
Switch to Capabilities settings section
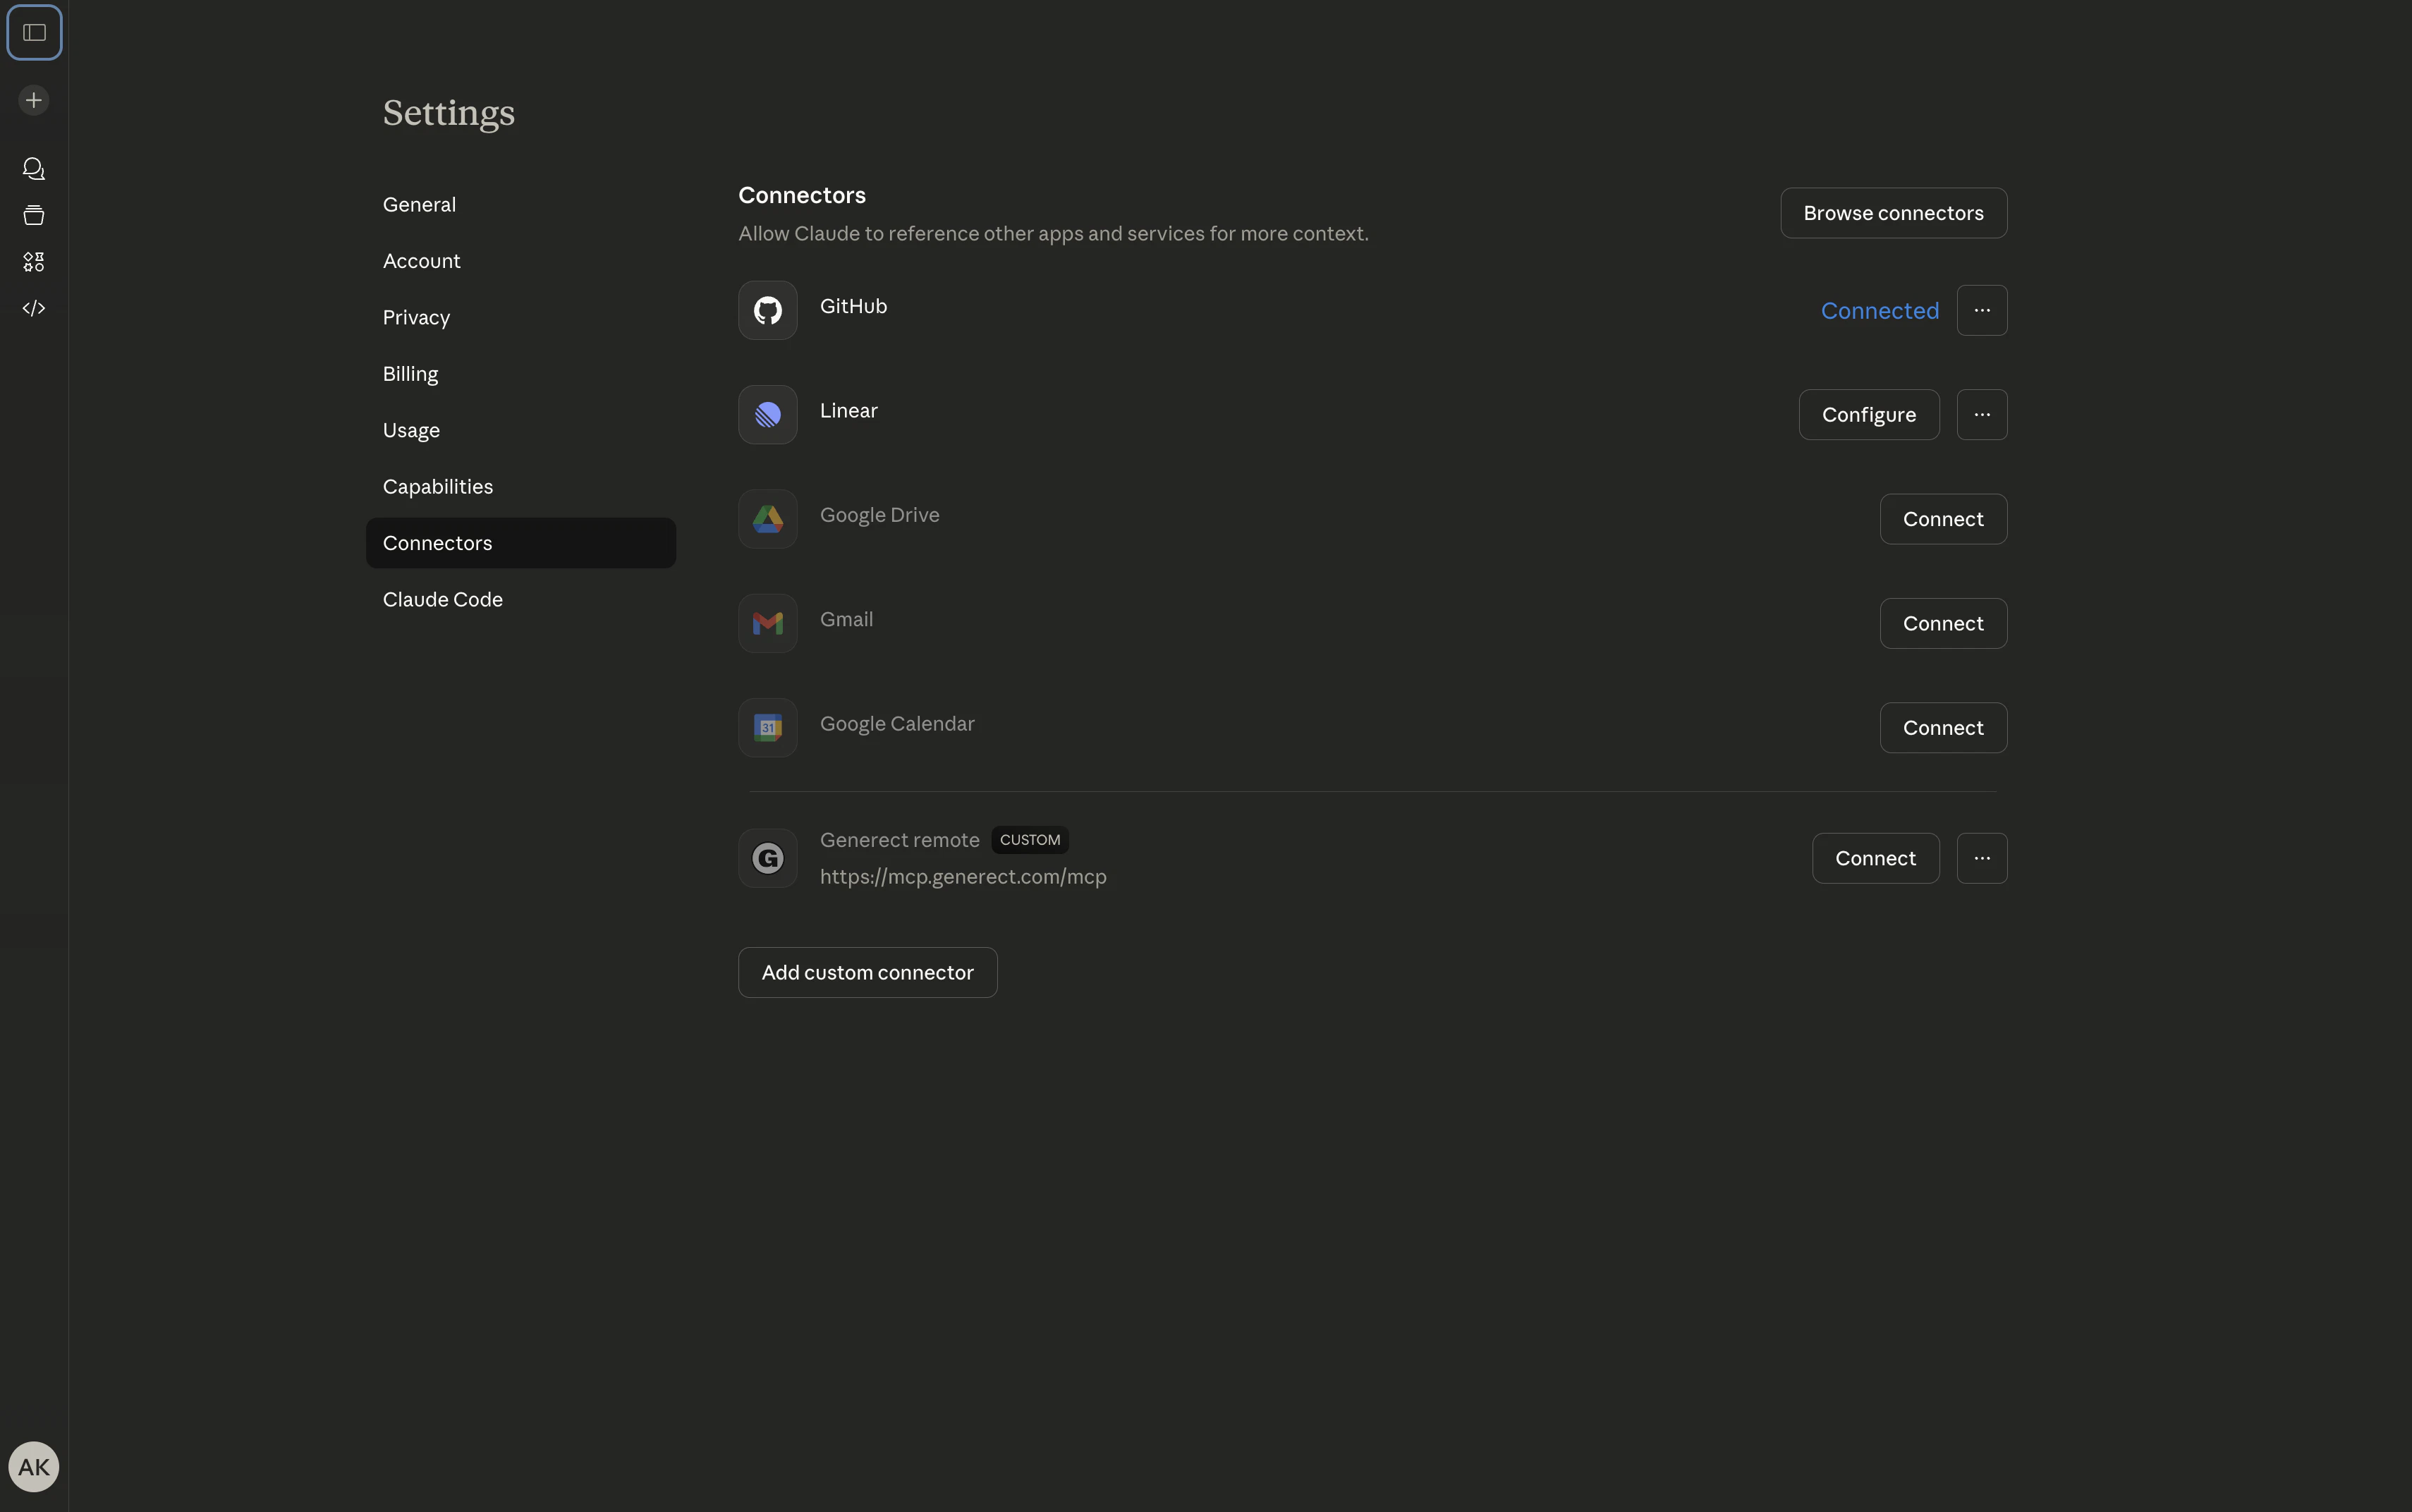[x=437, y=487]
